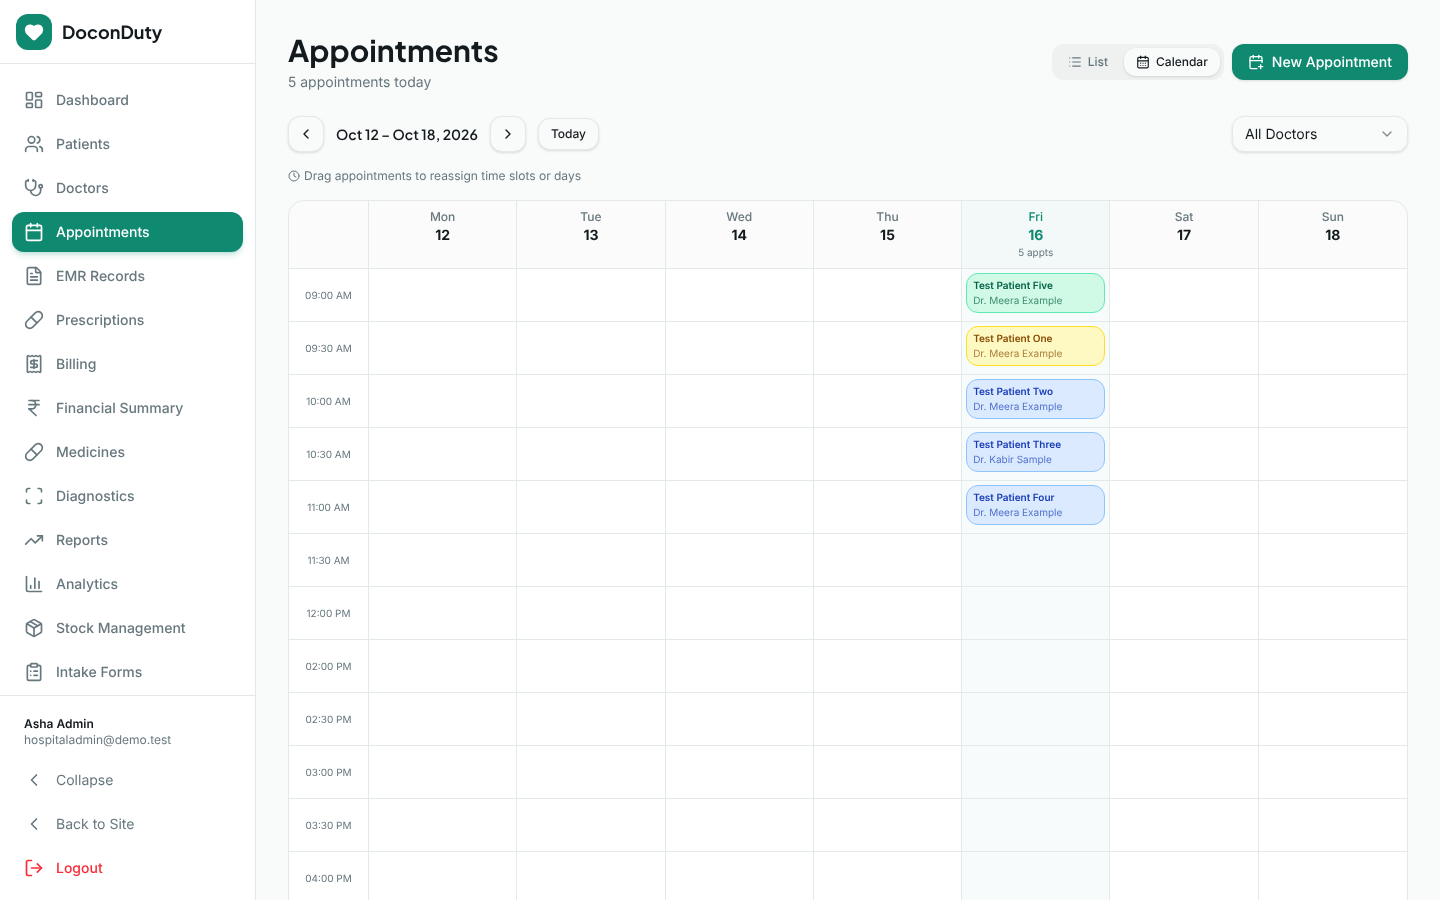Switch to List view
Viewport: 1440px width, 900px height.
pos(1088,62)
